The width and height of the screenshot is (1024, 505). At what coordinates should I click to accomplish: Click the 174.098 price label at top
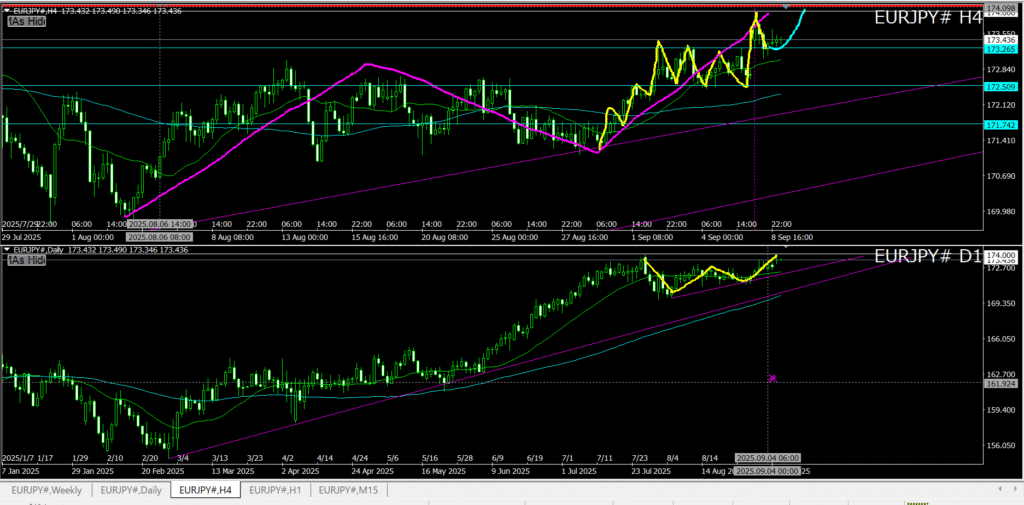1000,8
